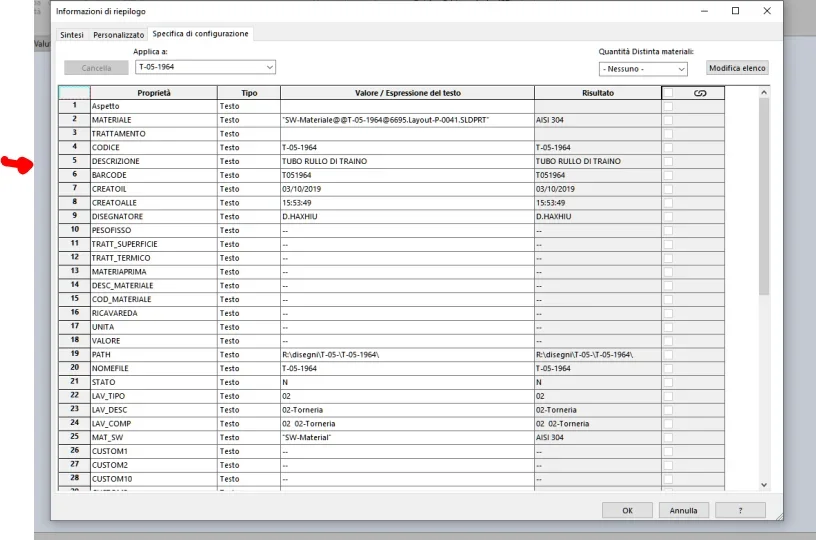Select the BARCODE property name cell
This screenshot has height=540, width=816.
pyautogui.click(x=152, y=175)
